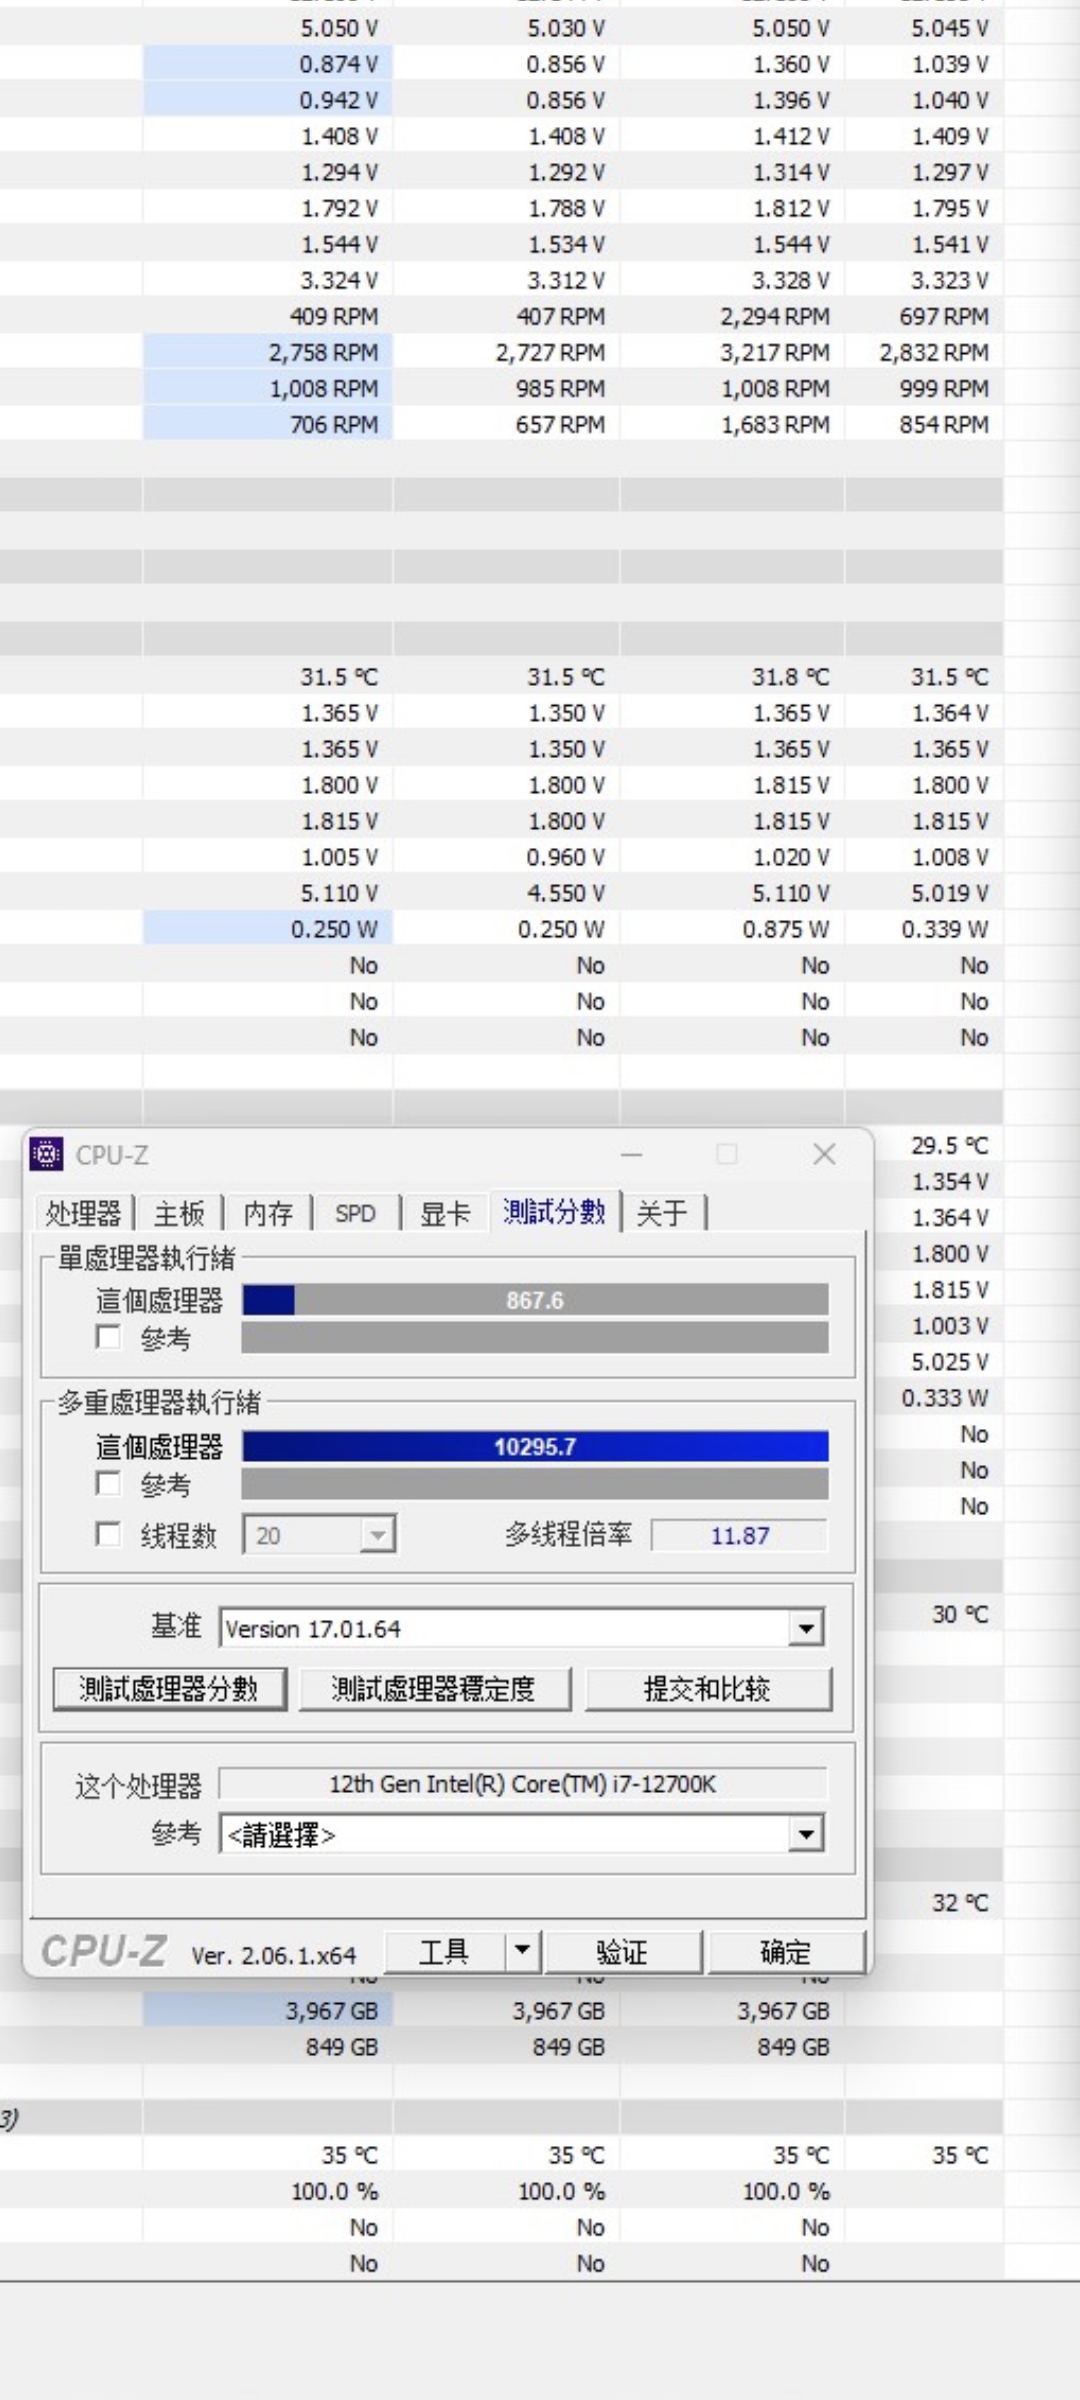1080x2400 pixels.
Task: Click the 409 RPM value
Action: click(334, 316)
